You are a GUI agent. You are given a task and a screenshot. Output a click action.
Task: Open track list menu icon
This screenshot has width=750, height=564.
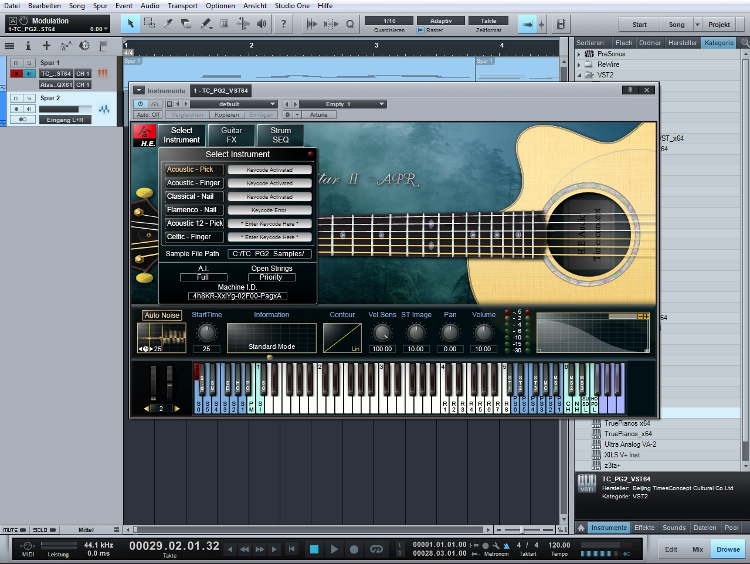(x=9, y=46)
